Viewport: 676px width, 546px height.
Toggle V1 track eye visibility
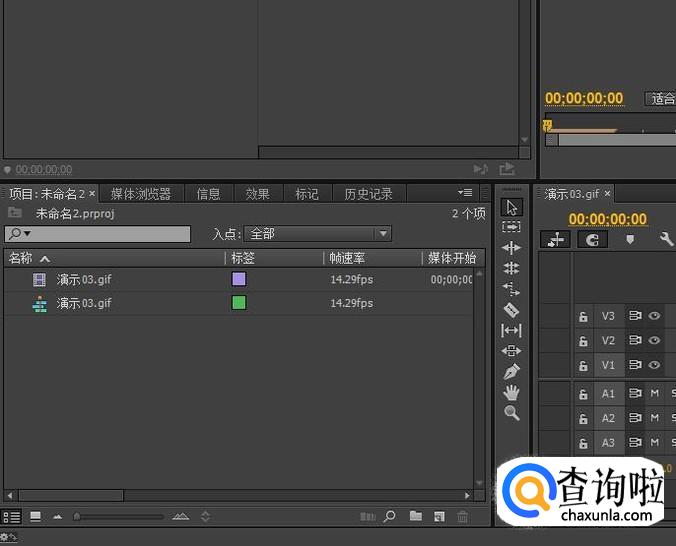(x=655, y=366)
